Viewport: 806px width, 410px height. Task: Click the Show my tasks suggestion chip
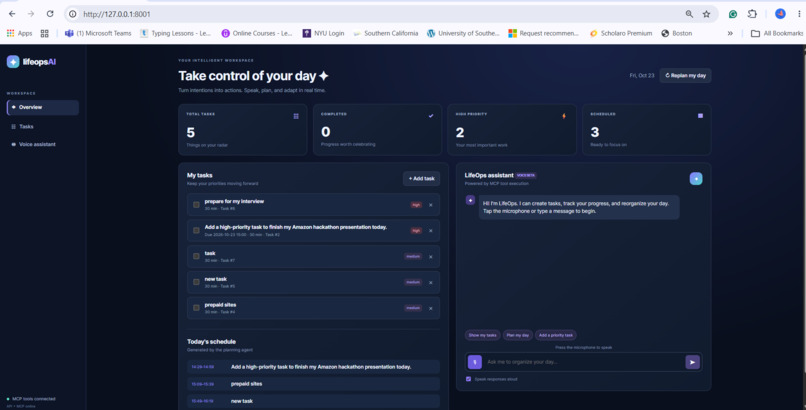(x=482, y=335)
